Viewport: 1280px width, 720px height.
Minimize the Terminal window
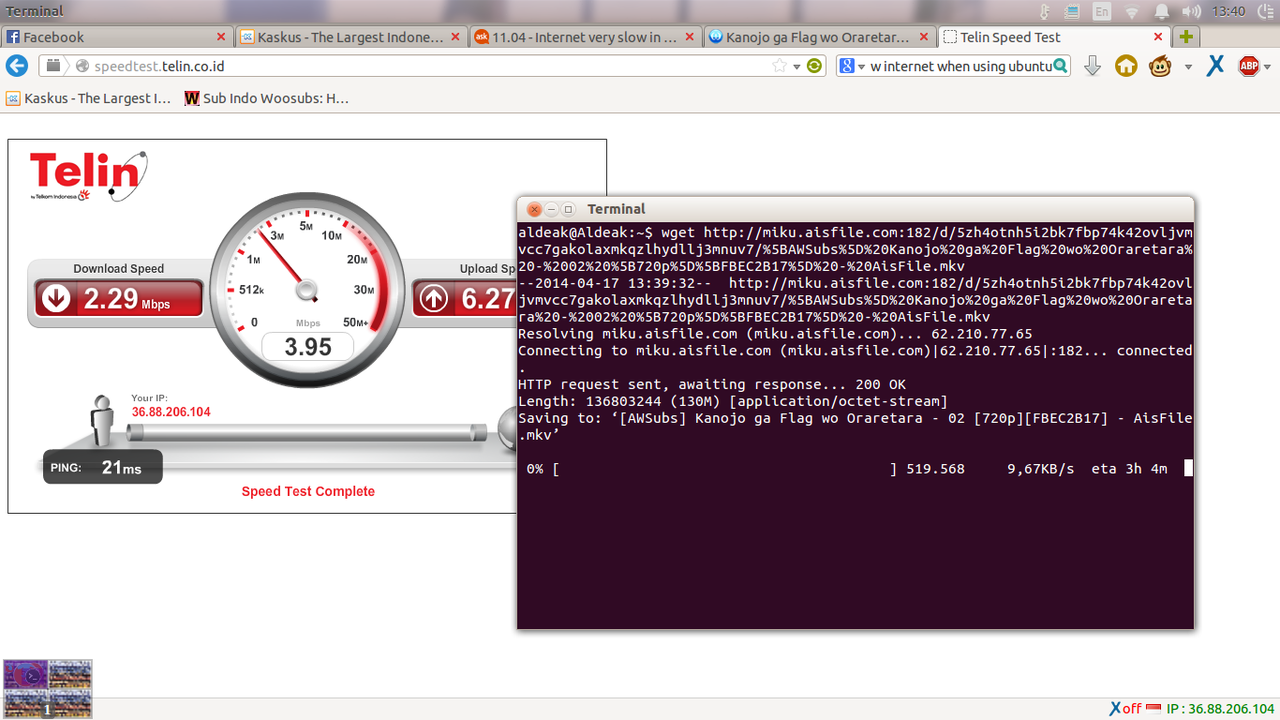(551, 209)
